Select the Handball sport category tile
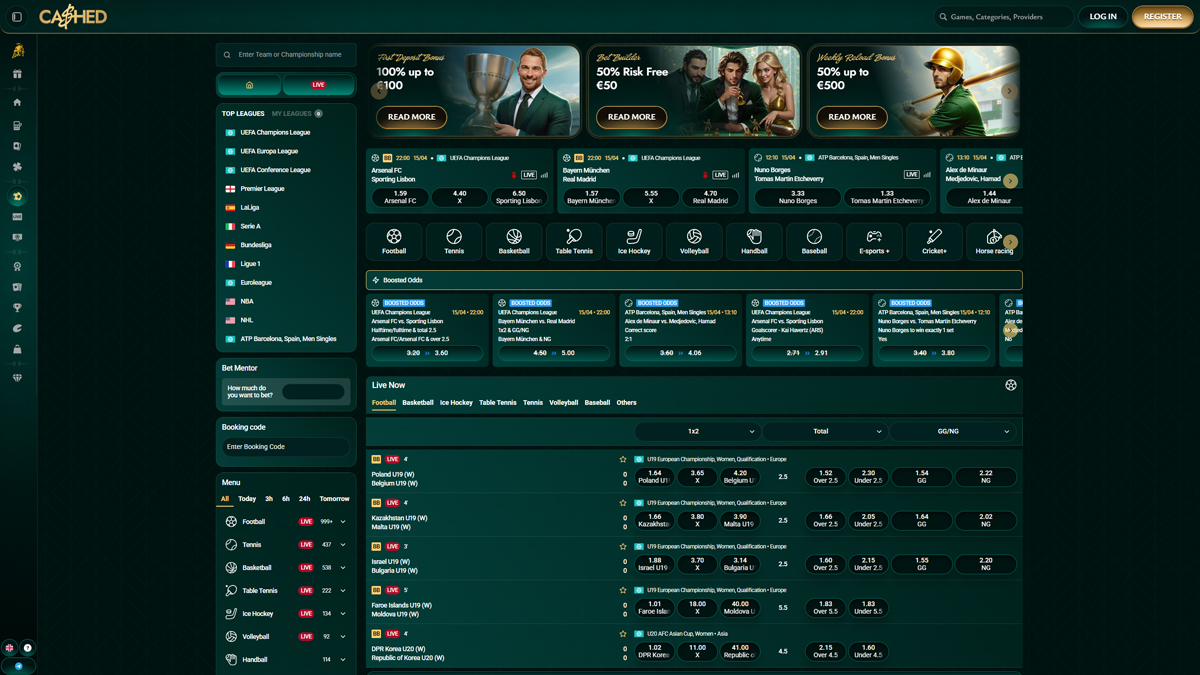The height and width of the screenshot is (675, 1200). pyautogui.click(x=754, y=241)
